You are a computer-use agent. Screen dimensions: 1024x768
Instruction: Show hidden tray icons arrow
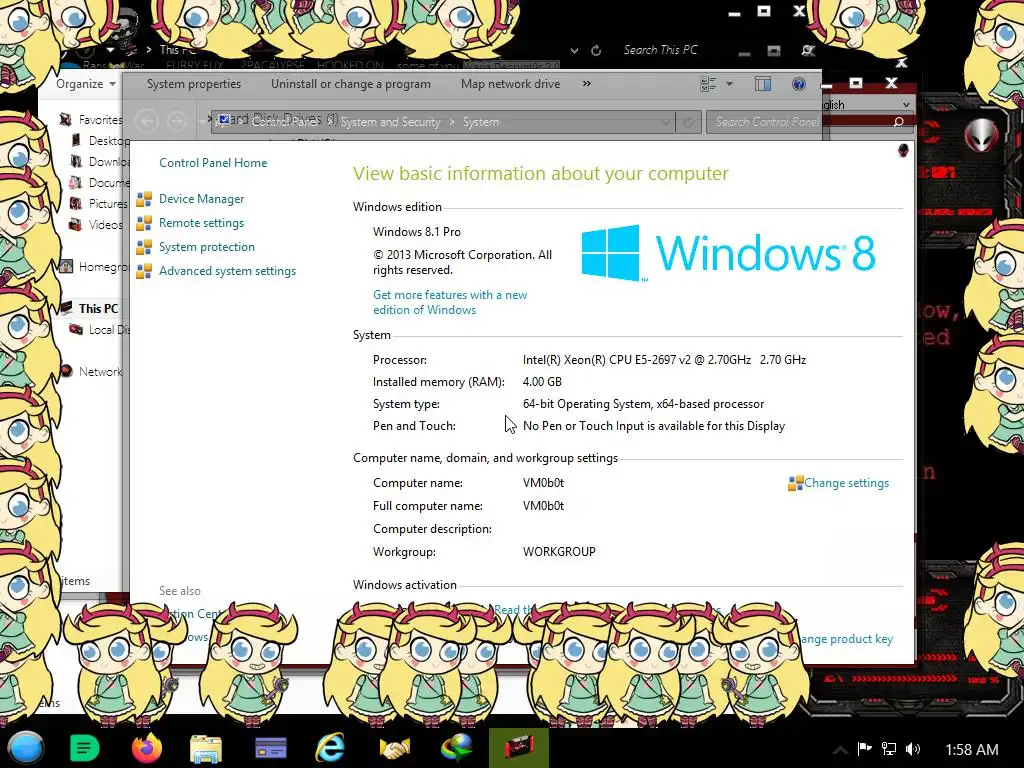click(x=840, y=750)
